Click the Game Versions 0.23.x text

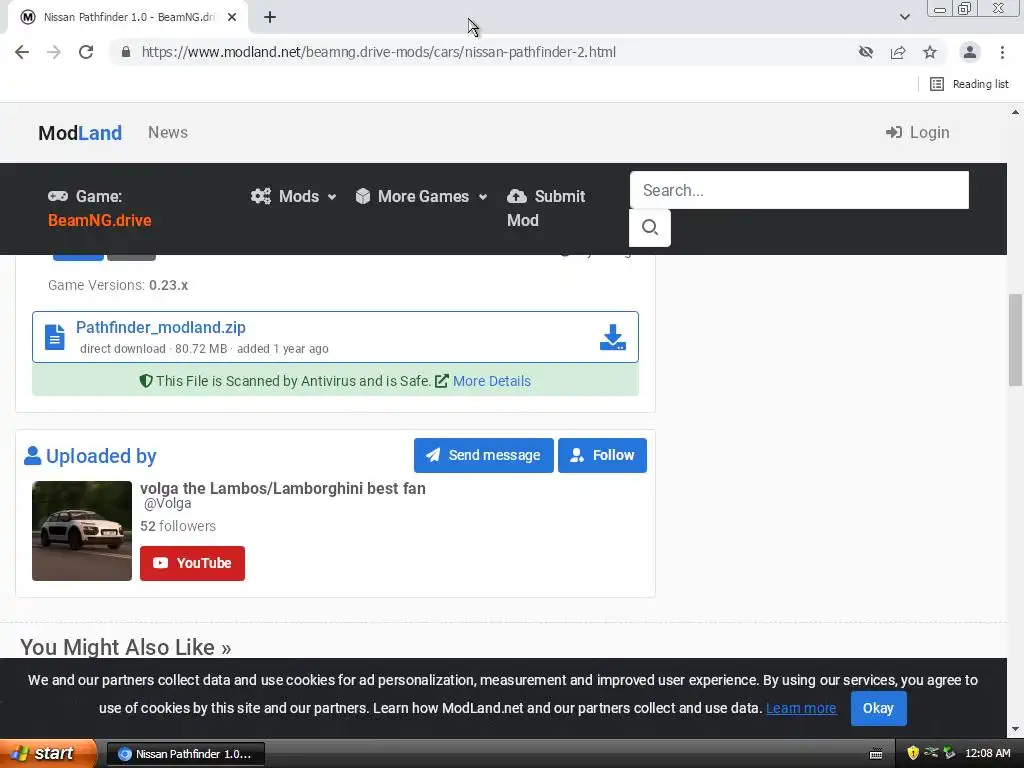point(118,285)
